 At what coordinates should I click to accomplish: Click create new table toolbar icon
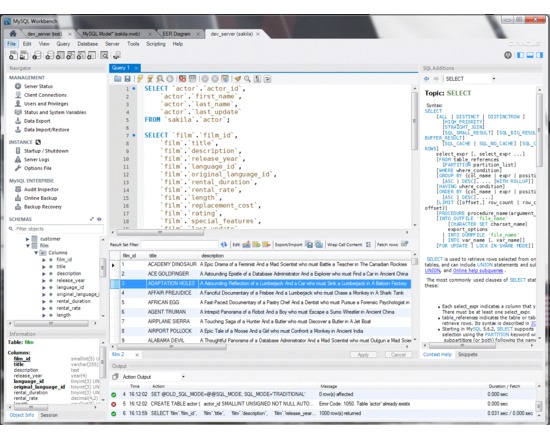(x=60, y=55)
